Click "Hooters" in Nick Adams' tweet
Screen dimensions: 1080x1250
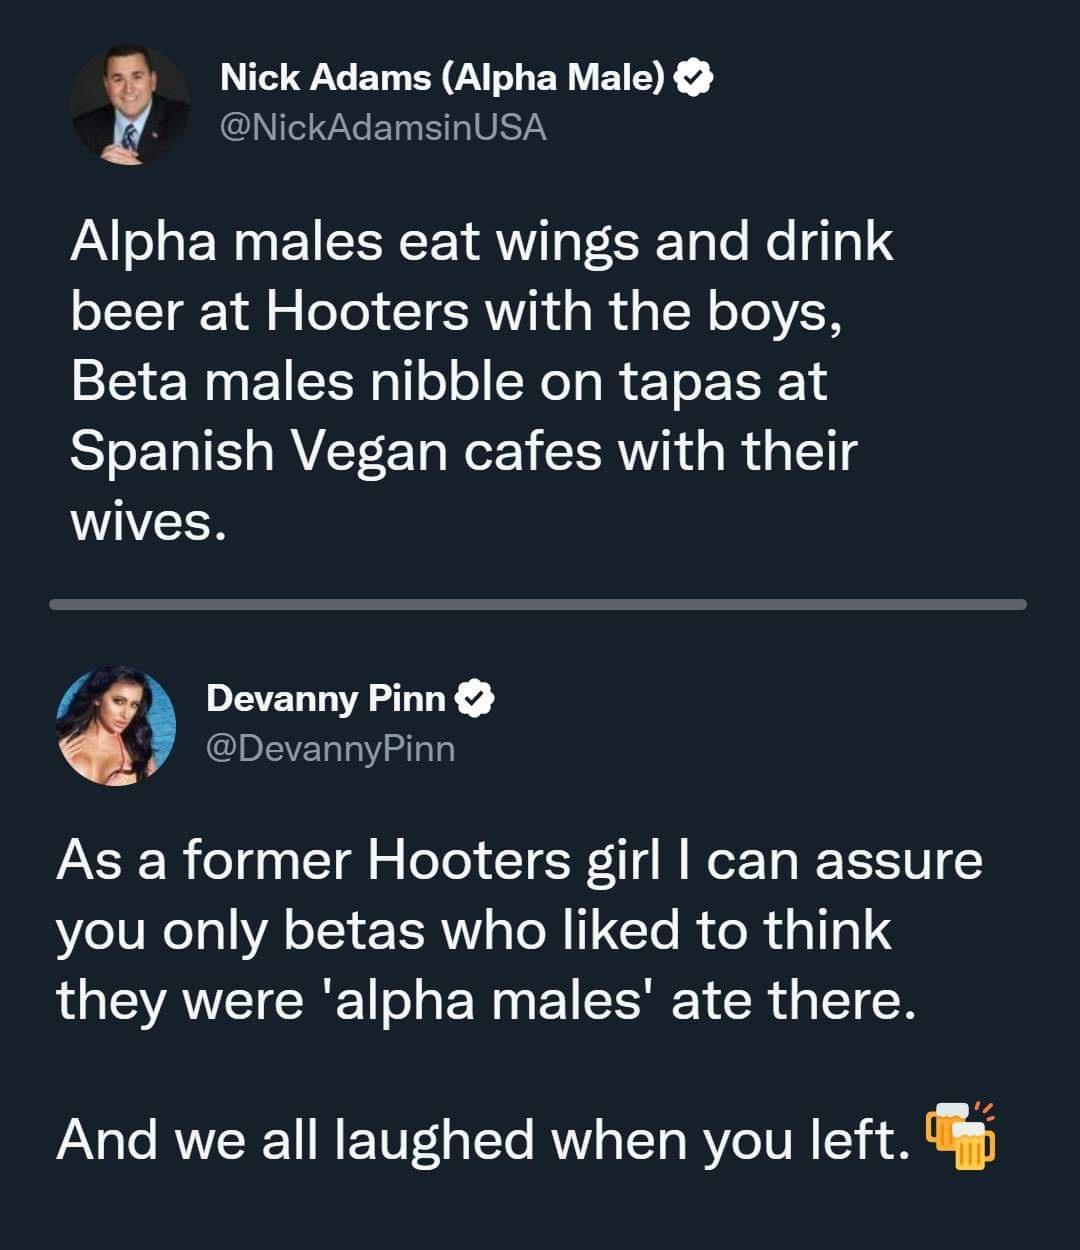click(367, 312)
